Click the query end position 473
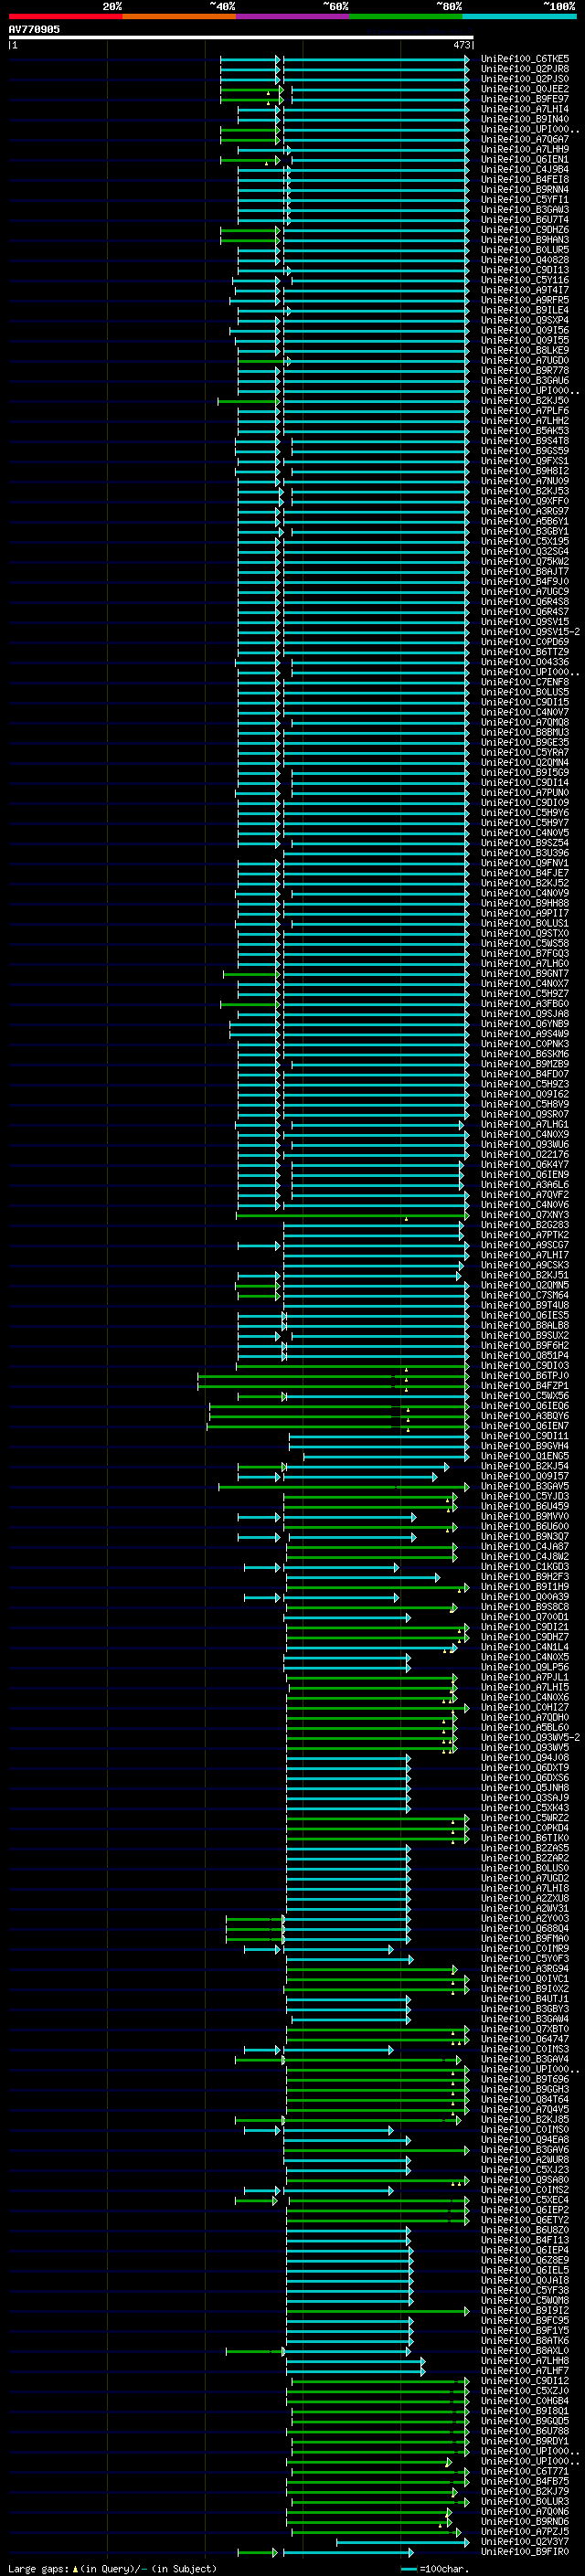The width and height of the screenshot is (585, 2576). (461, 45)
